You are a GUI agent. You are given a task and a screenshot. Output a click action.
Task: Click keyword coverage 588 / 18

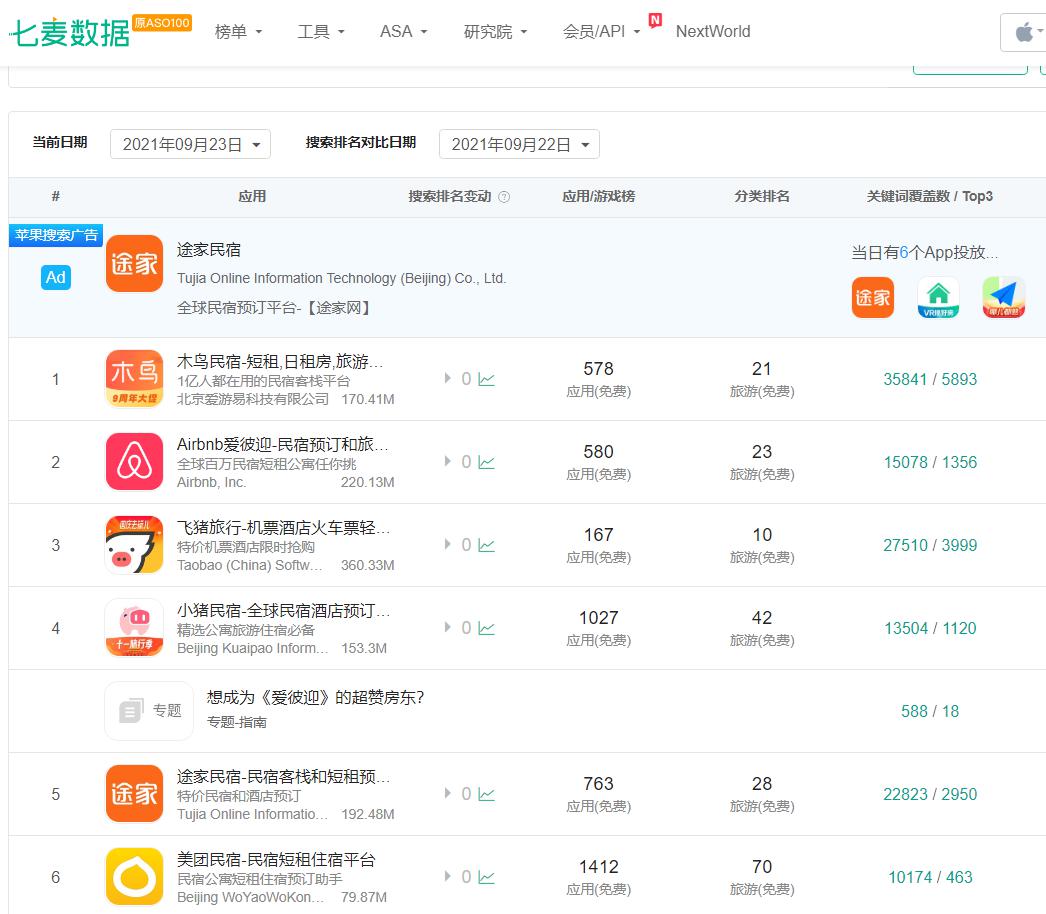click(x=930, y=711)
